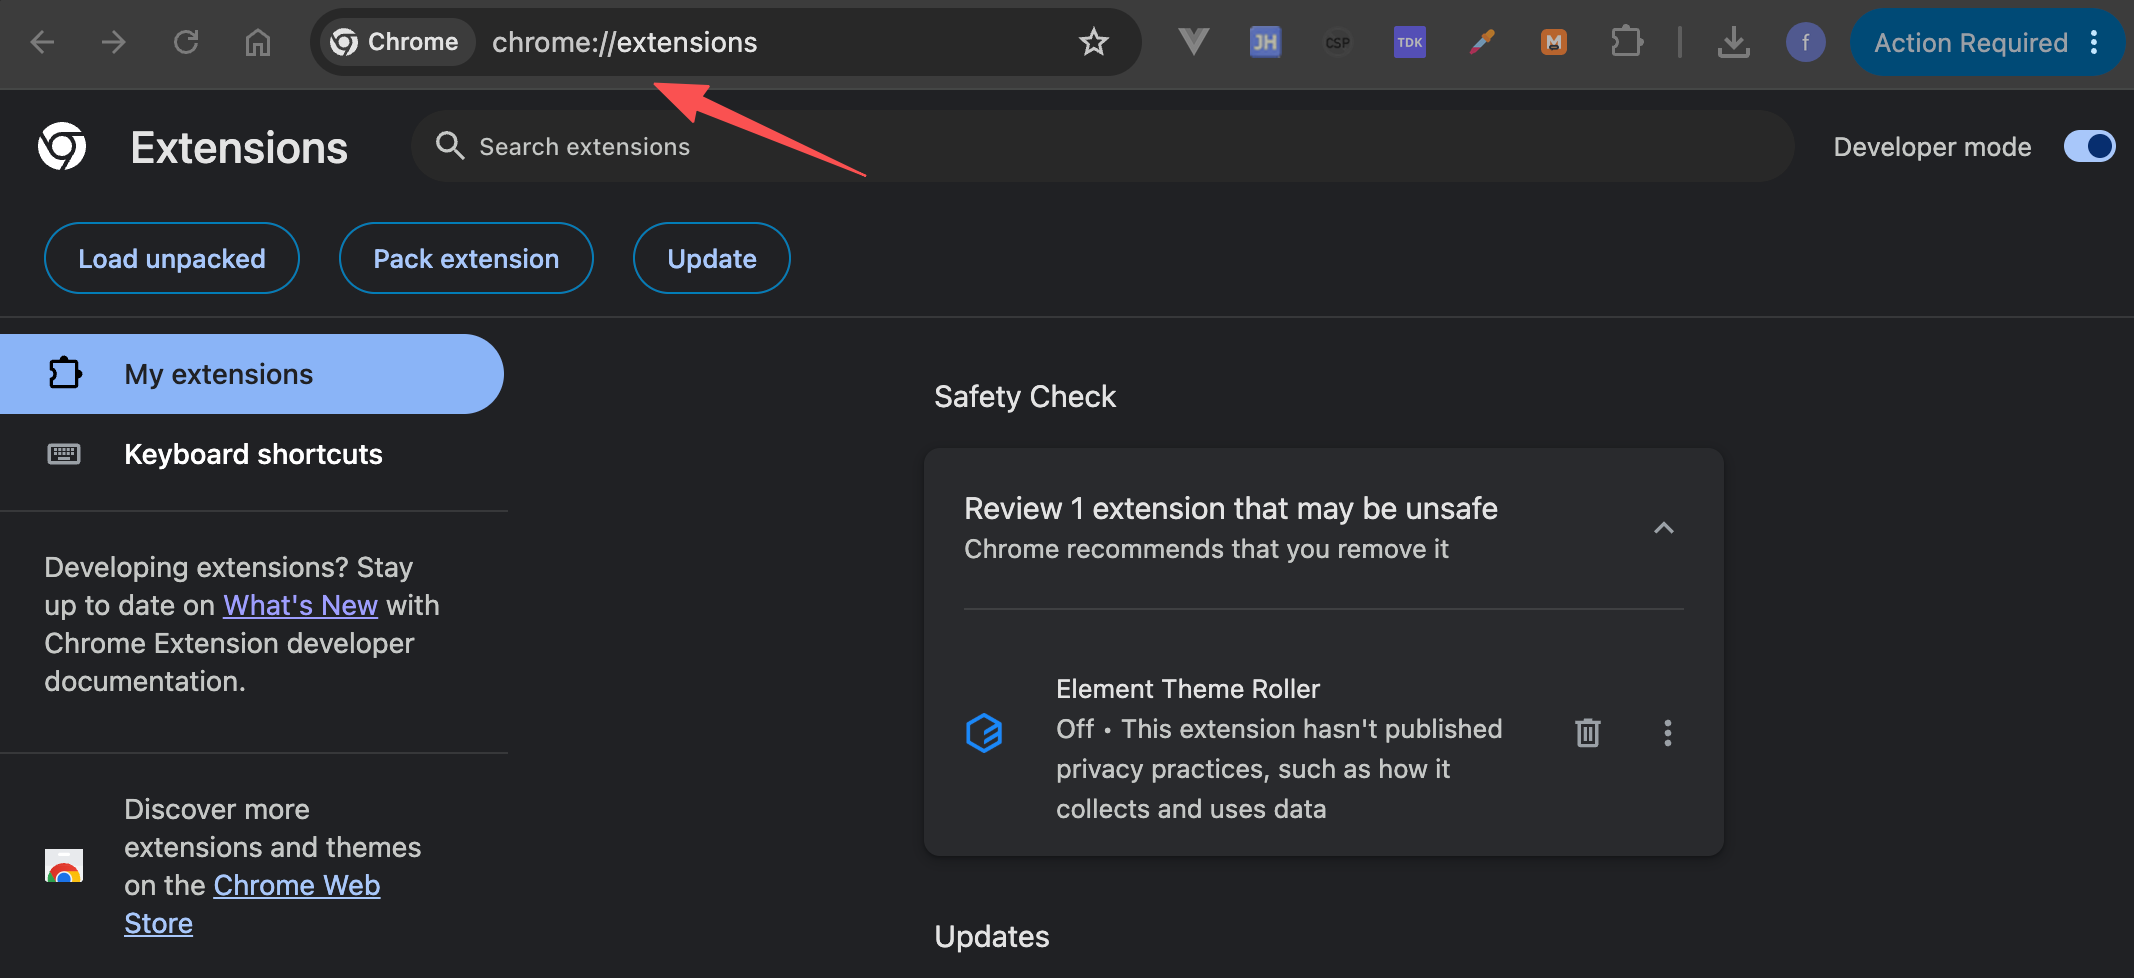Open the What's New link
Screen dimensions: 2134x978
point(300,605)
